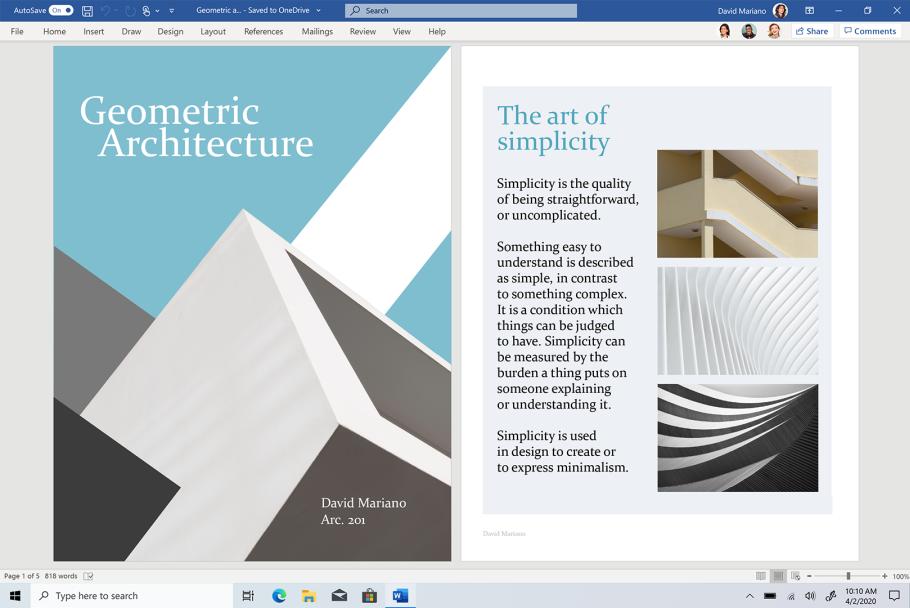Click the Redo icon
This screenshot has width=910, height=608.
(130, 10)
